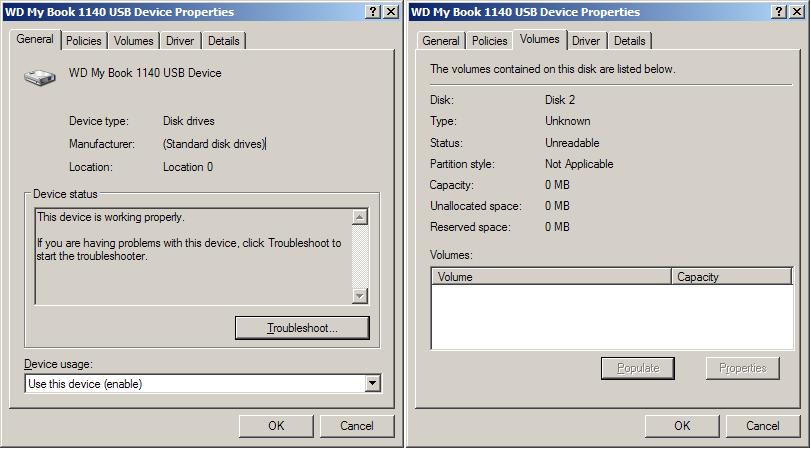This screenshot has height=449, width=811.
Task: Click the Troubleshoot button
Action: pos(302,328)
